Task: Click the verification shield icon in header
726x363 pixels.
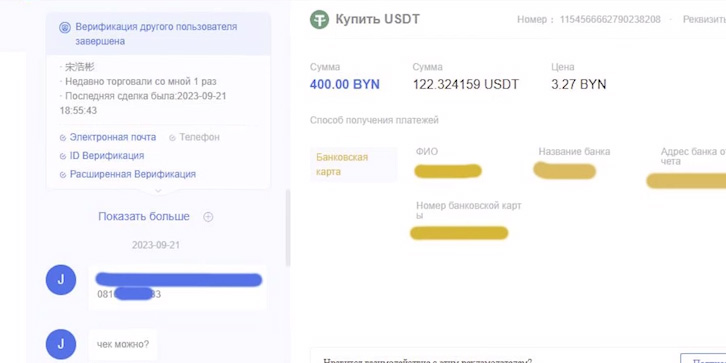Action: (65, 28)
